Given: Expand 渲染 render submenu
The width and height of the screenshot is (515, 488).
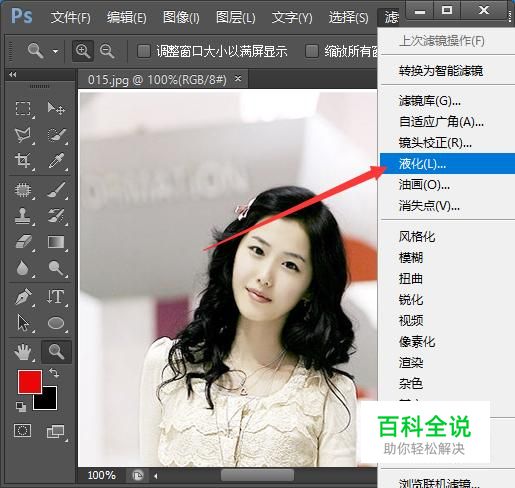Looking at the screenshot, I should [447, 363].
